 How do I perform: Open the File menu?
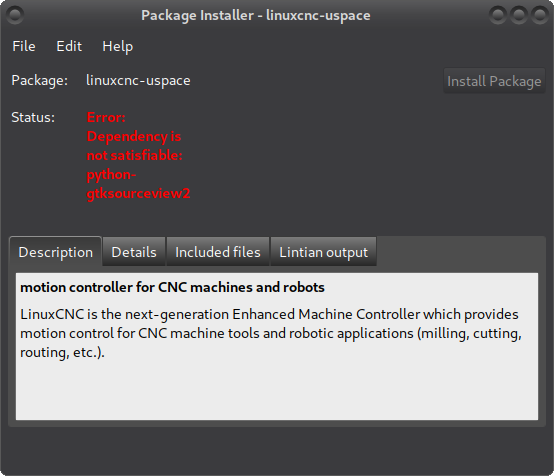click(x=24, y=46)
